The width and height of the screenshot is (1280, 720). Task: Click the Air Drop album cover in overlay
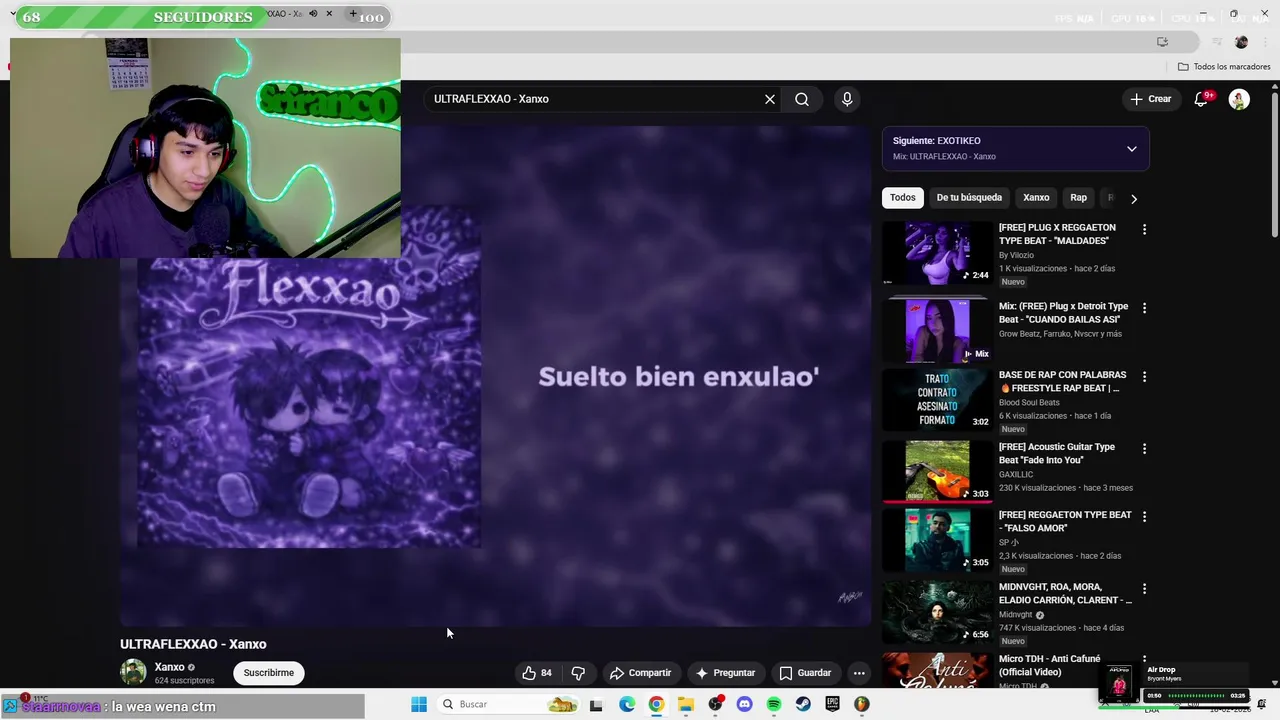click(x=1119, y=683)
